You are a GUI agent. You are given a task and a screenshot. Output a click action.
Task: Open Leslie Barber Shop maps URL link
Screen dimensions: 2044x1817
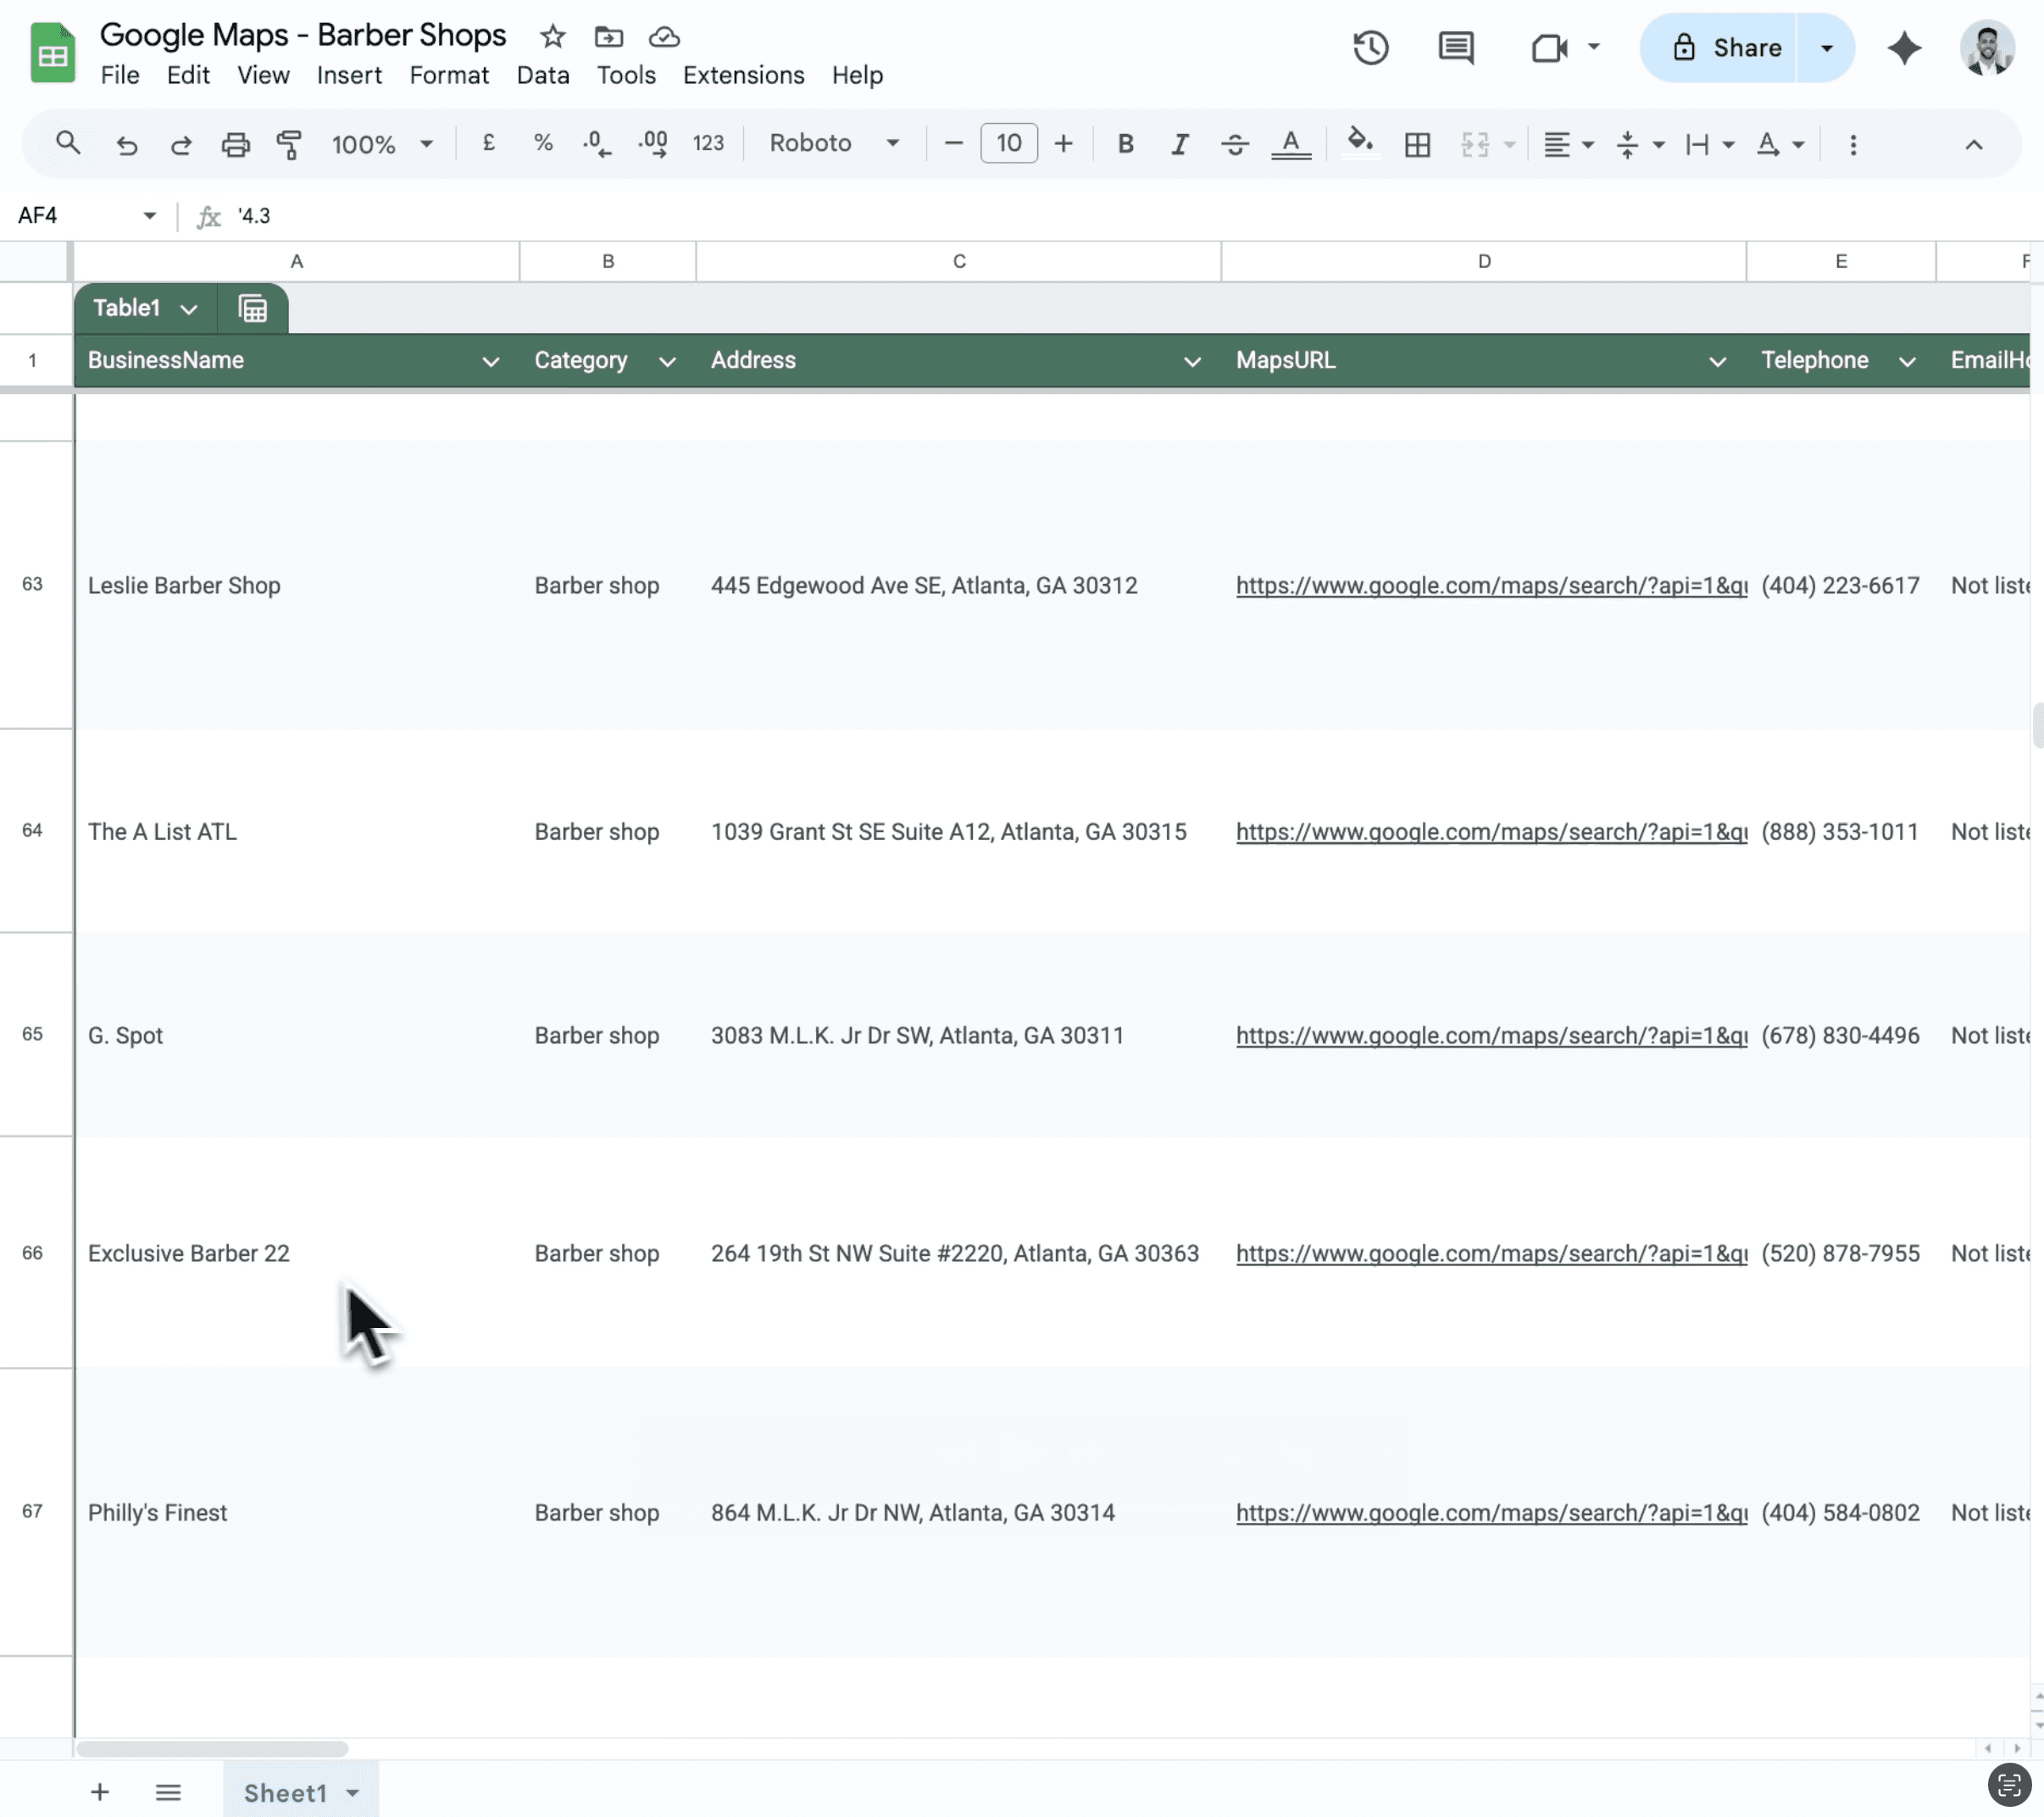pos(1490,585)
